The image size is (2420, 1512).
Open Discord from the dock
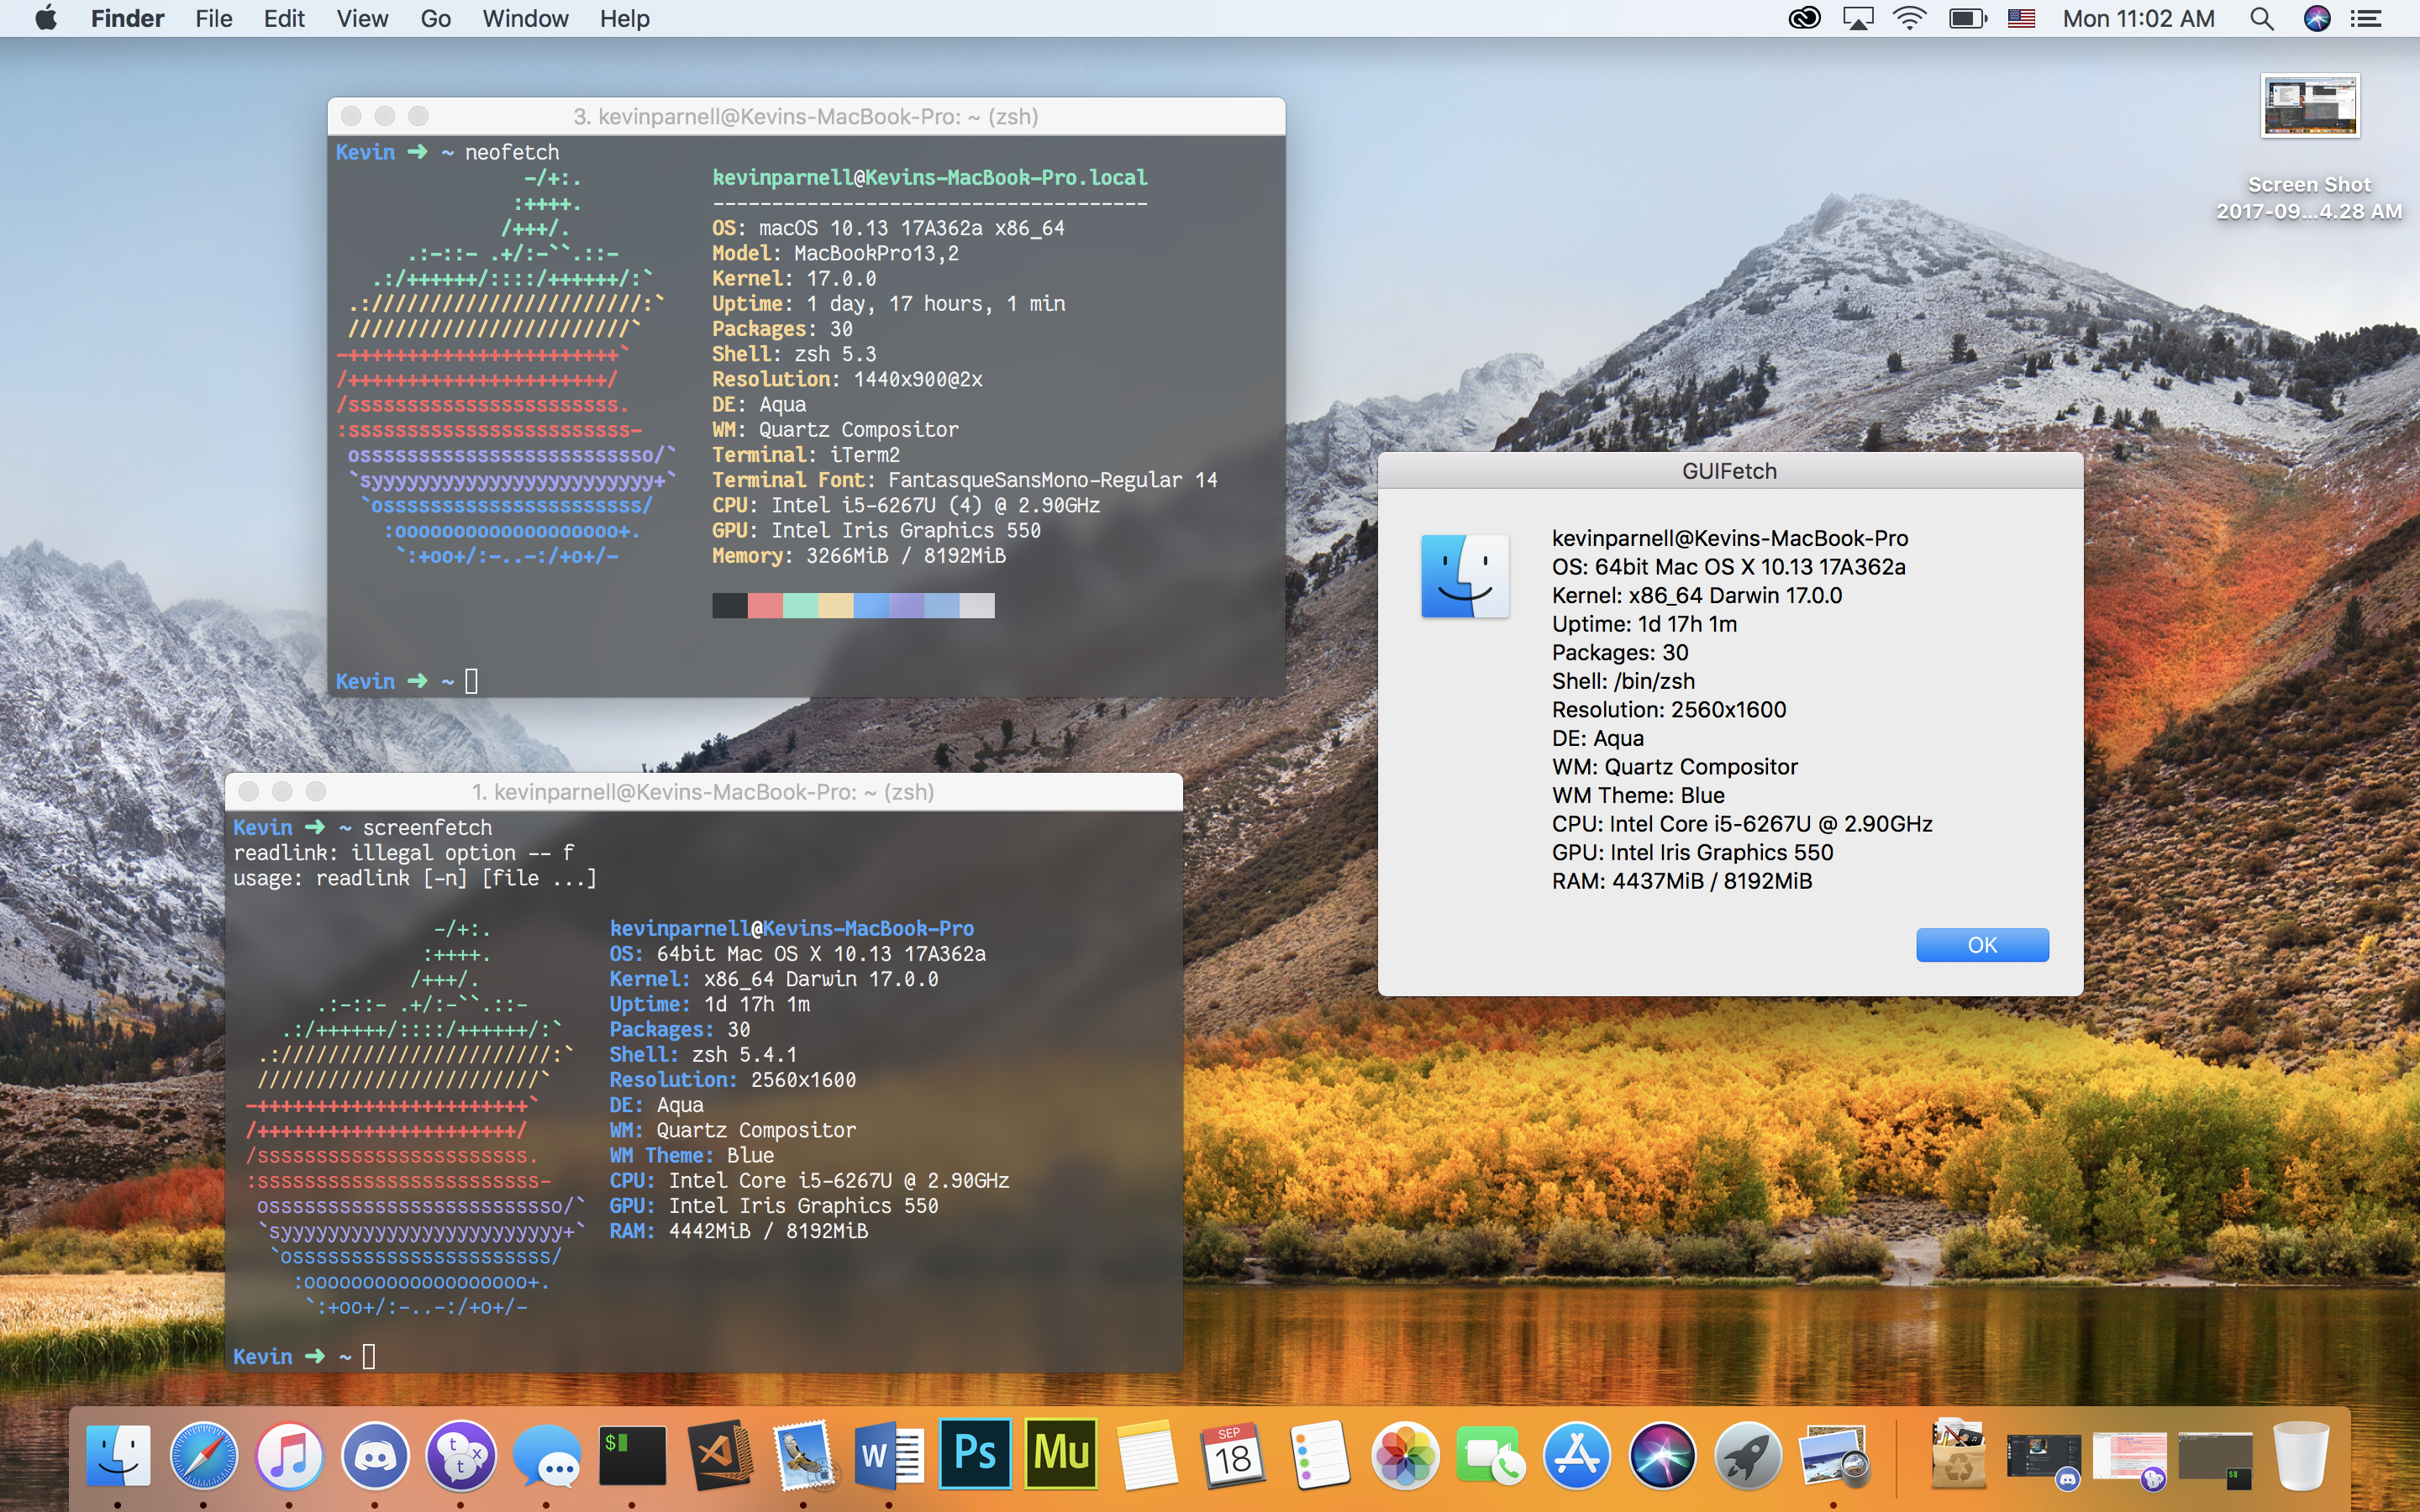click(x=375, y=1454)
